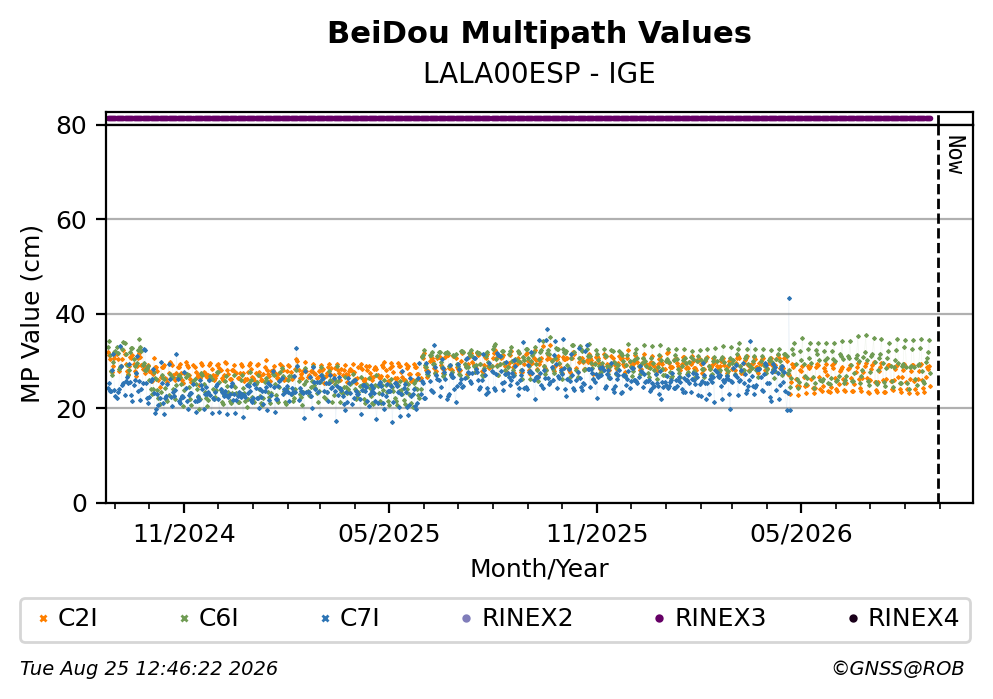Click the RINEX2 legend dot

point(467,619)
